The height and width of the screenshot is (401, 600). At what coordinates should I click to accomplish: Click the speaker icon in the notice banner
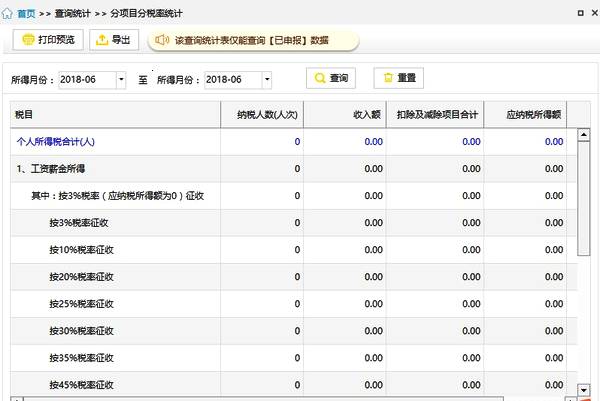pyautogui.click(x=161, y=40)
